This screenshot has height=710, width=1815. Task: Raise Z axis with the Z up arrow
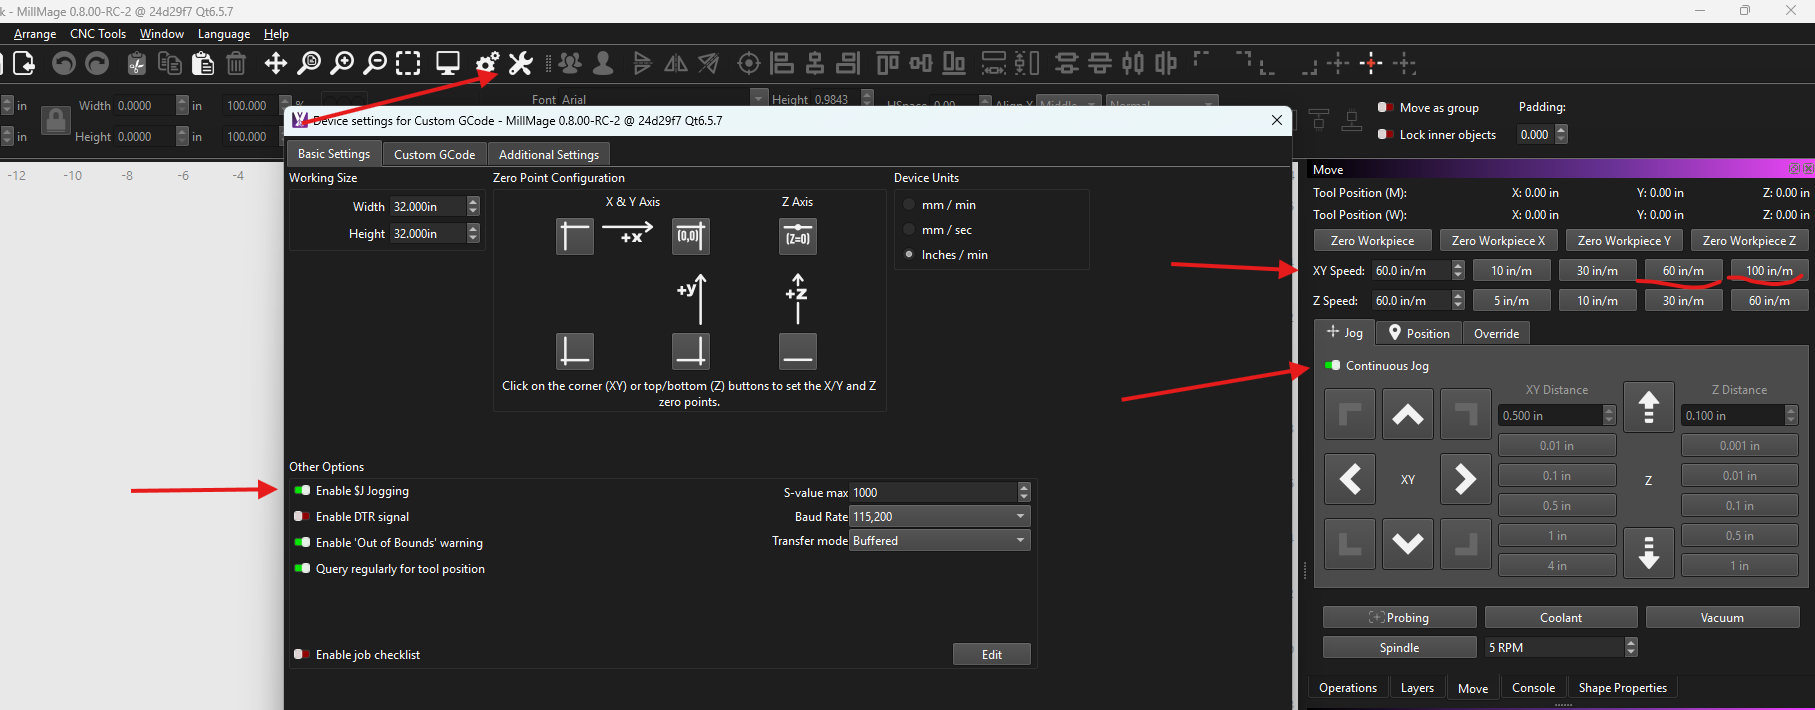[1649, 407]
